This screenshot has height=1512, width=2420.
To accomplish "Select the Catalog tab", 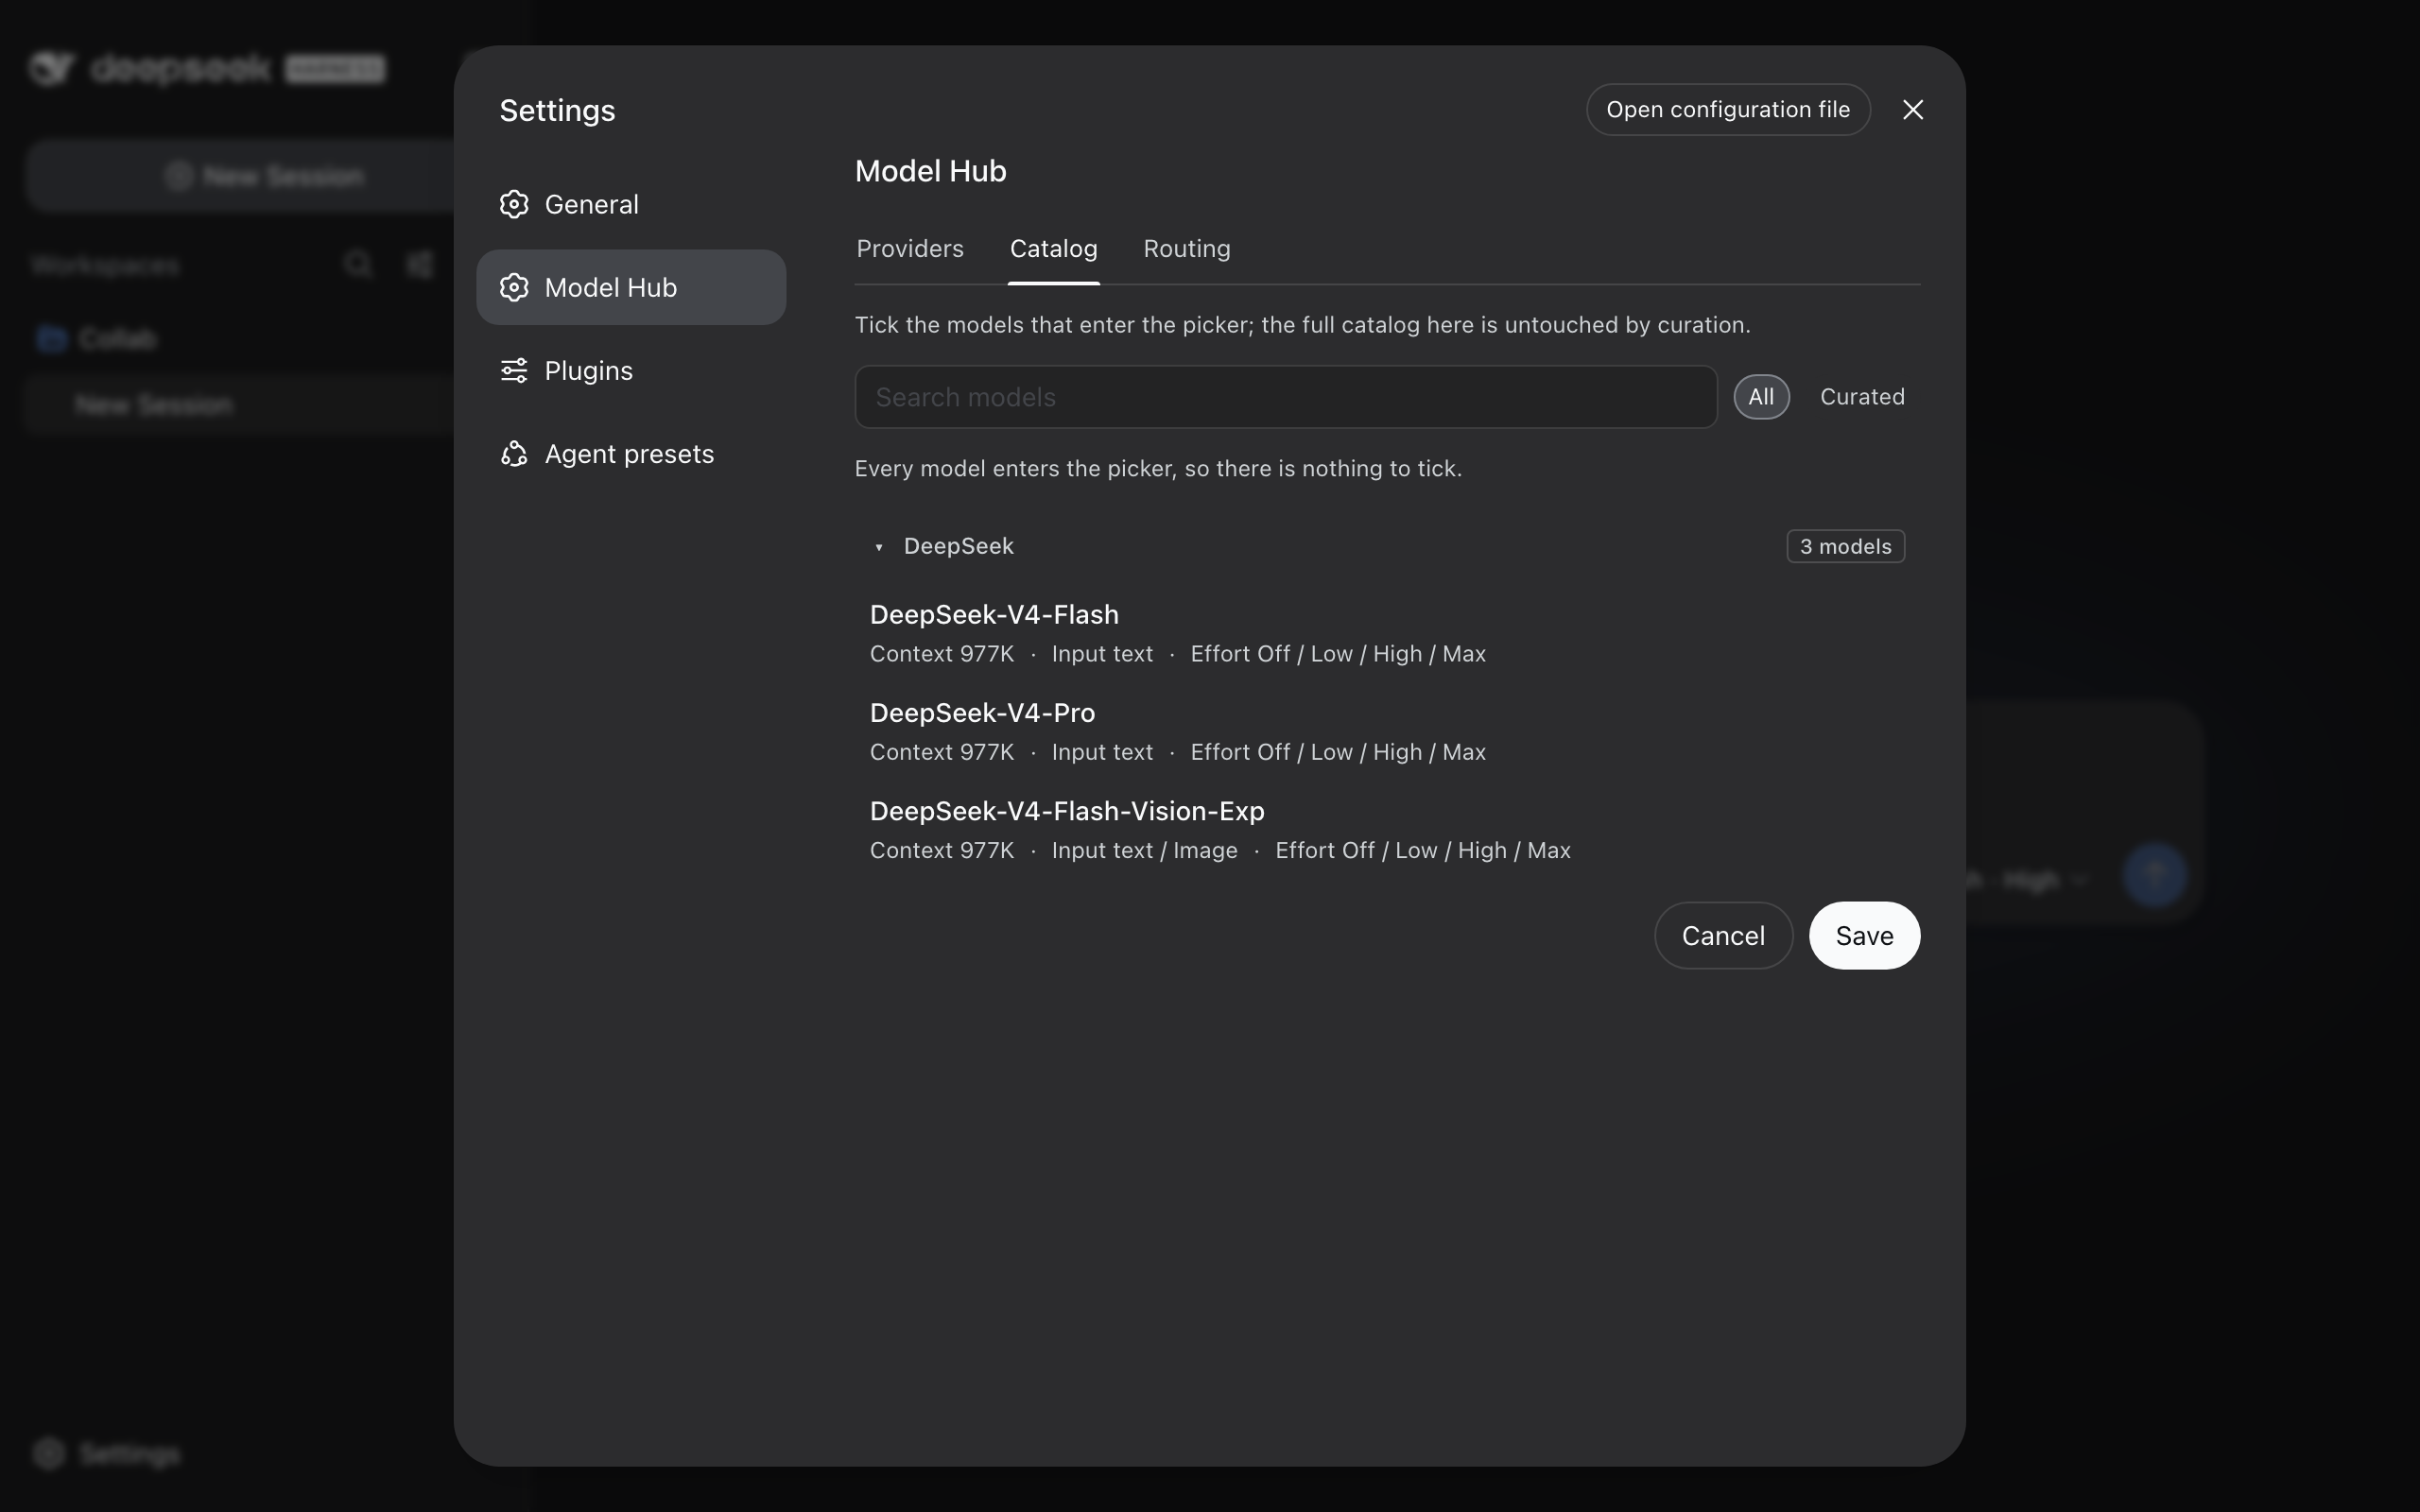I will [x=1053, y=248].
